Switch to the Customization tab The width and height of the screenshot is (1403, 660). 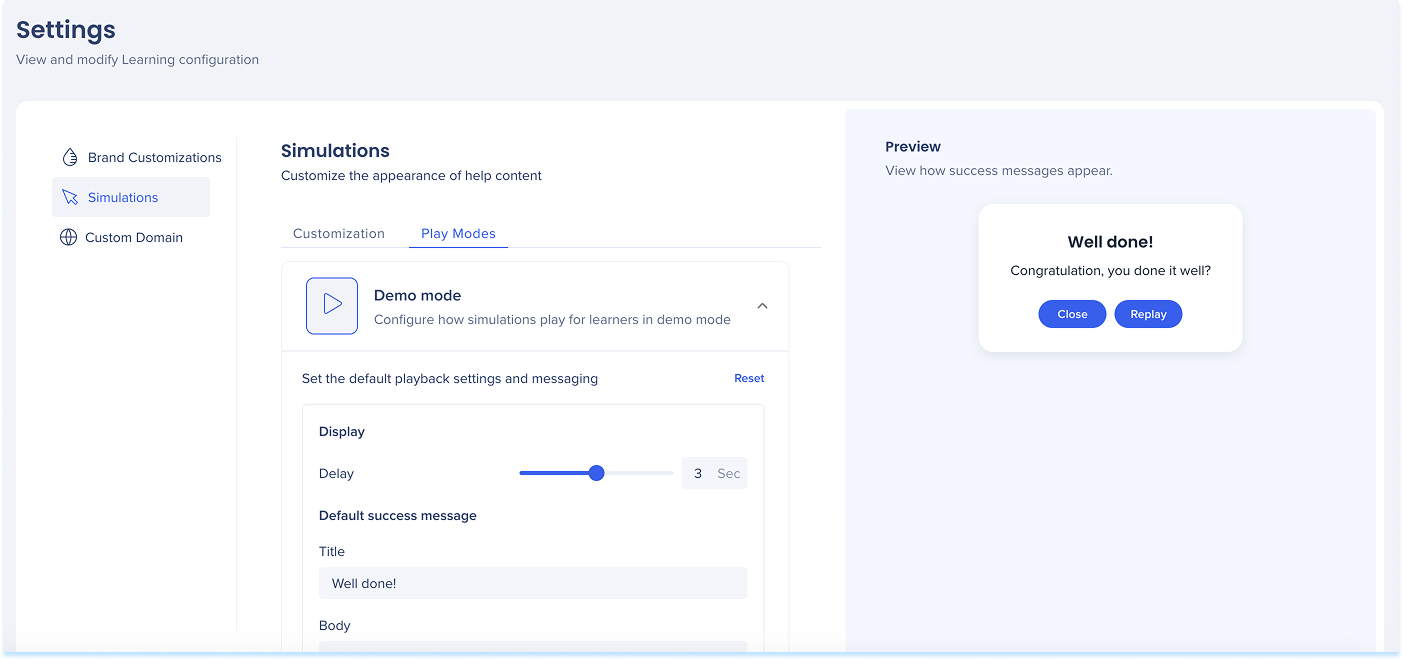pos(338,233)
